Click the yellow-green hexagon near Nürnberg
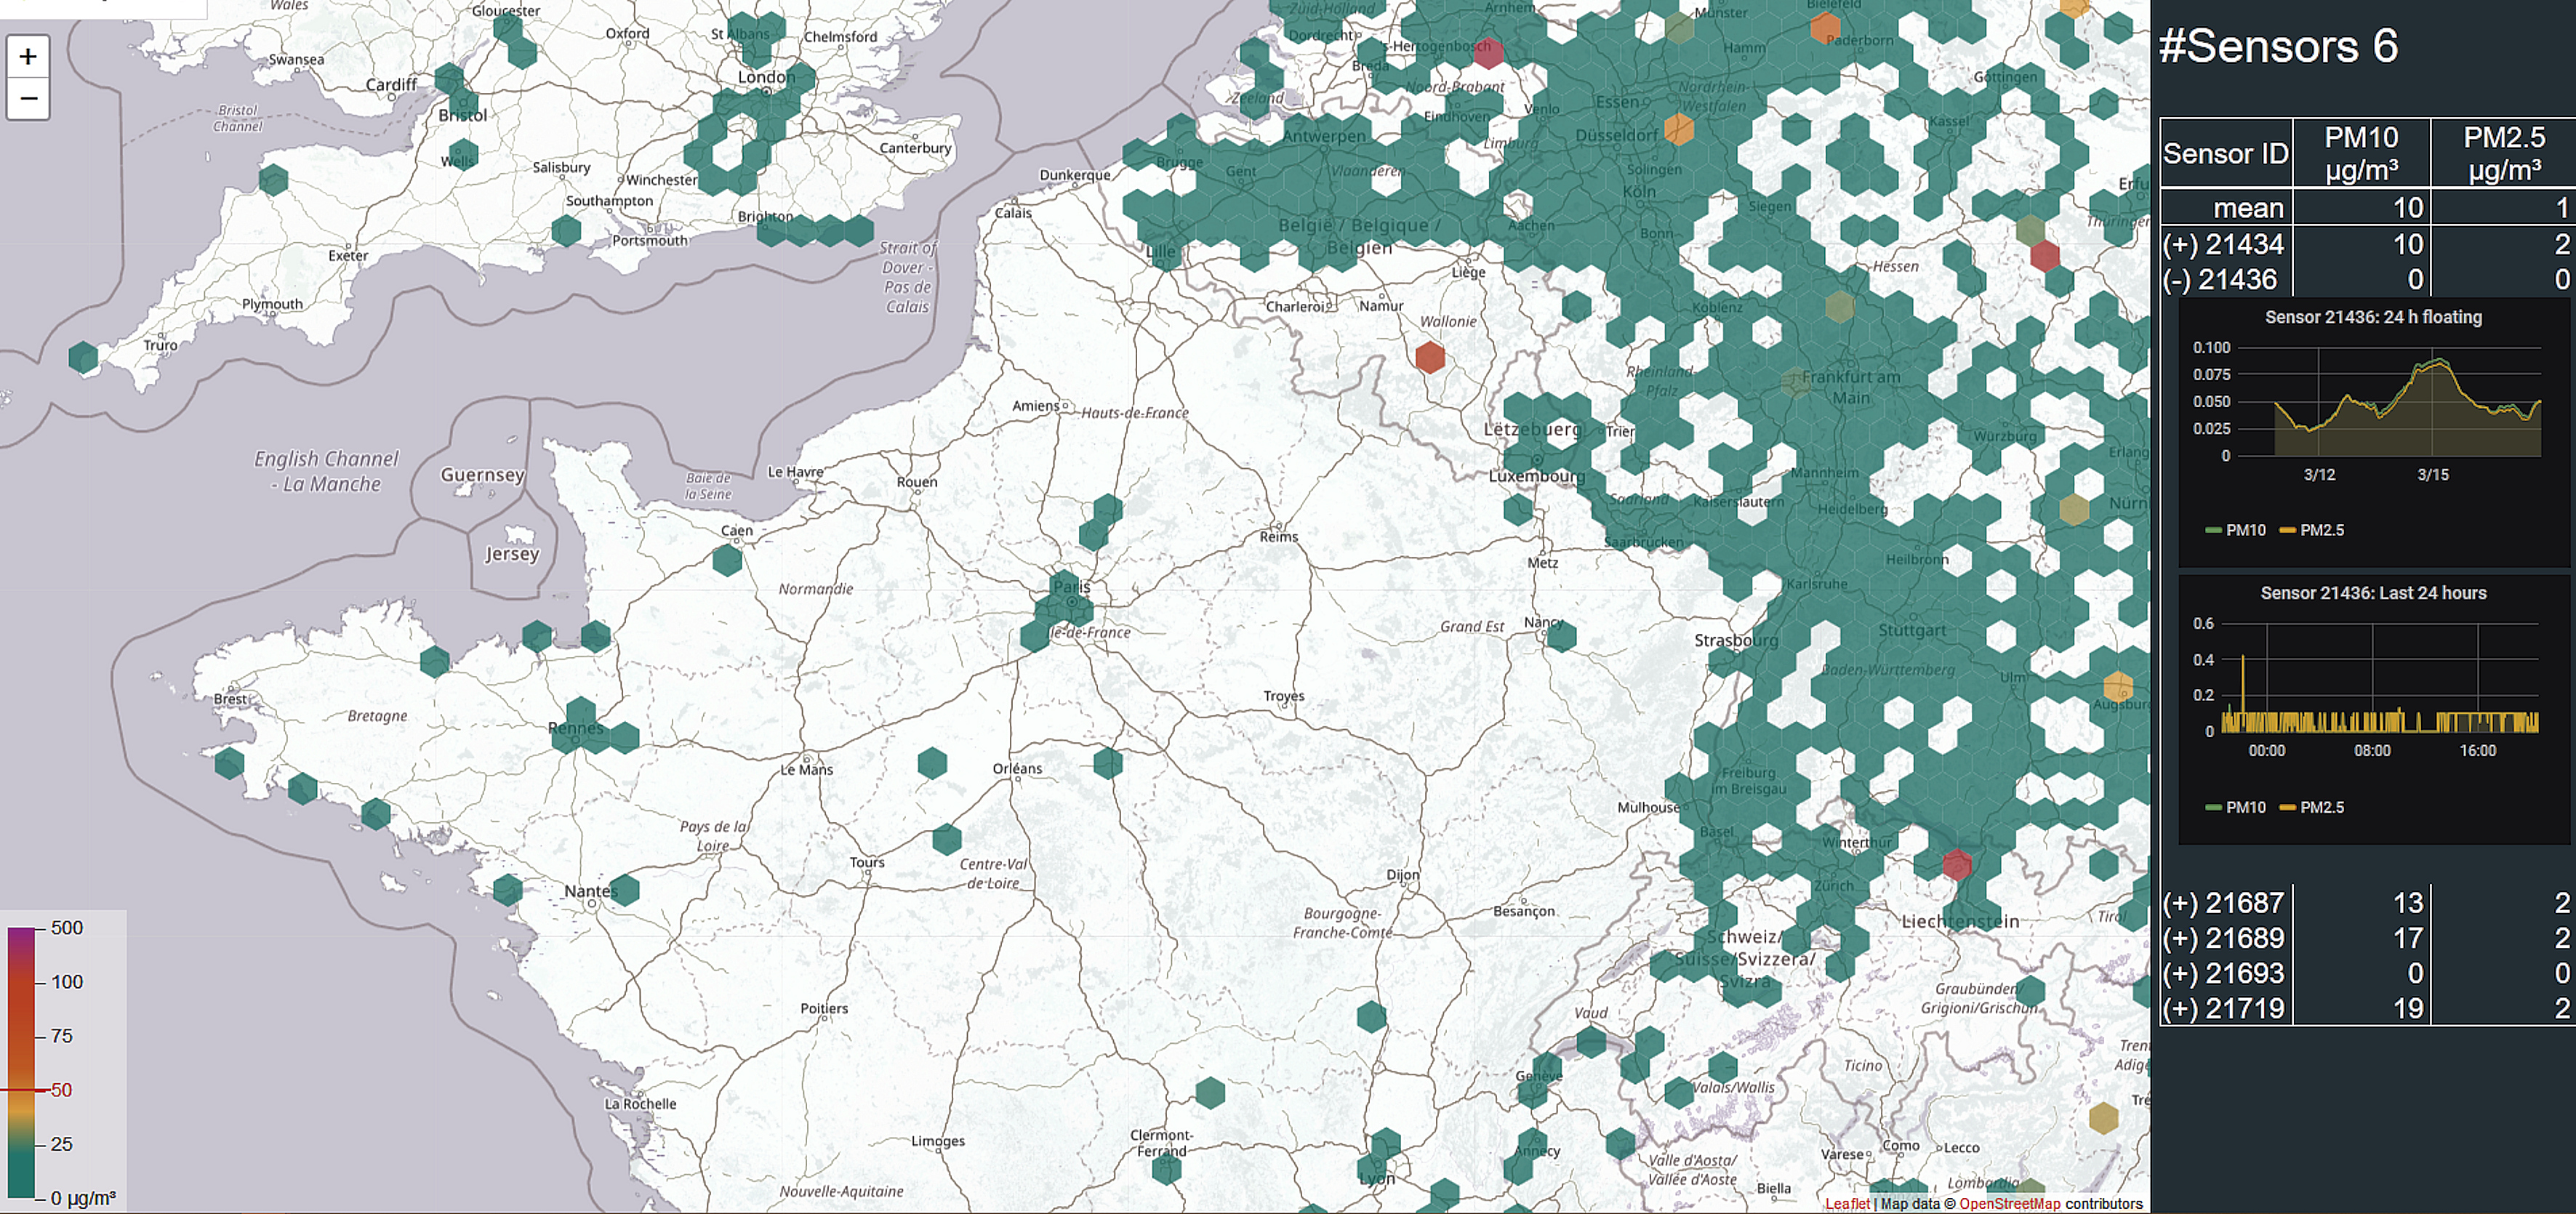 pyautogui.click(x=2074, y=509)
